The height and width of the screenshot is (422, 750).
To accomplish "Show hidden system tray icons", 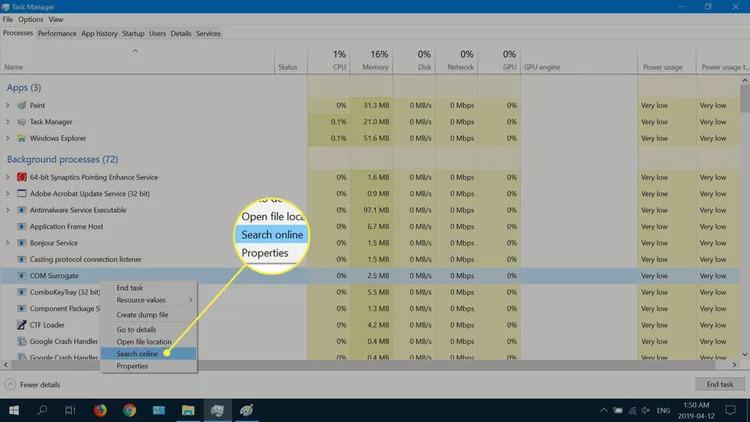I will pos(604,410).
